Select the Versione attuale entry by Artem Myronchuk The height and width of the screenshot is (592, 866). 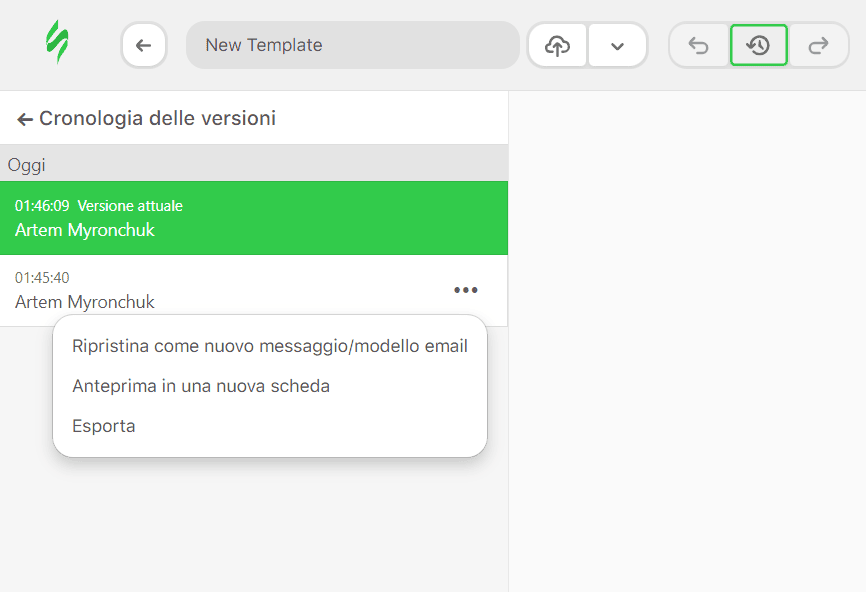pos(254,218)
